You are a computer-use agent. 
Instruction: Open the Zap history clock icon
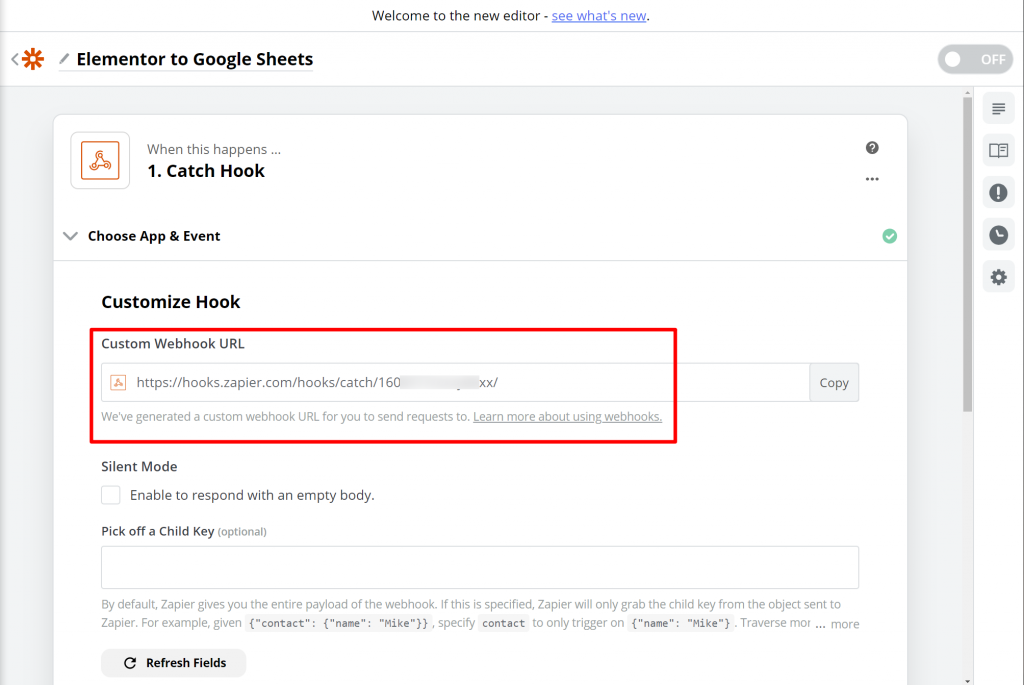[998, 235]
